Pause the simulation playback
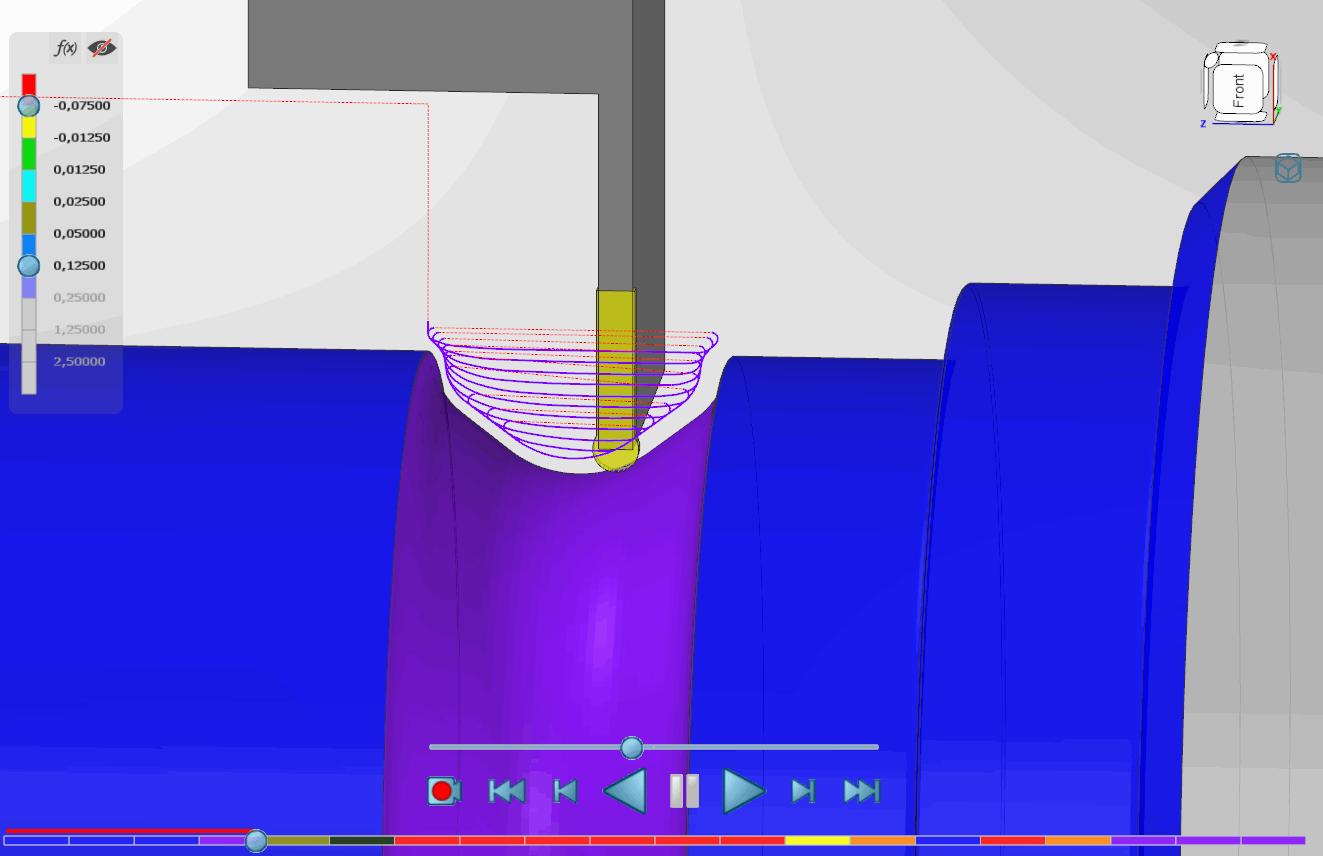The width and height of the screenshot is (1323, 856). click(x=684, y=791)
